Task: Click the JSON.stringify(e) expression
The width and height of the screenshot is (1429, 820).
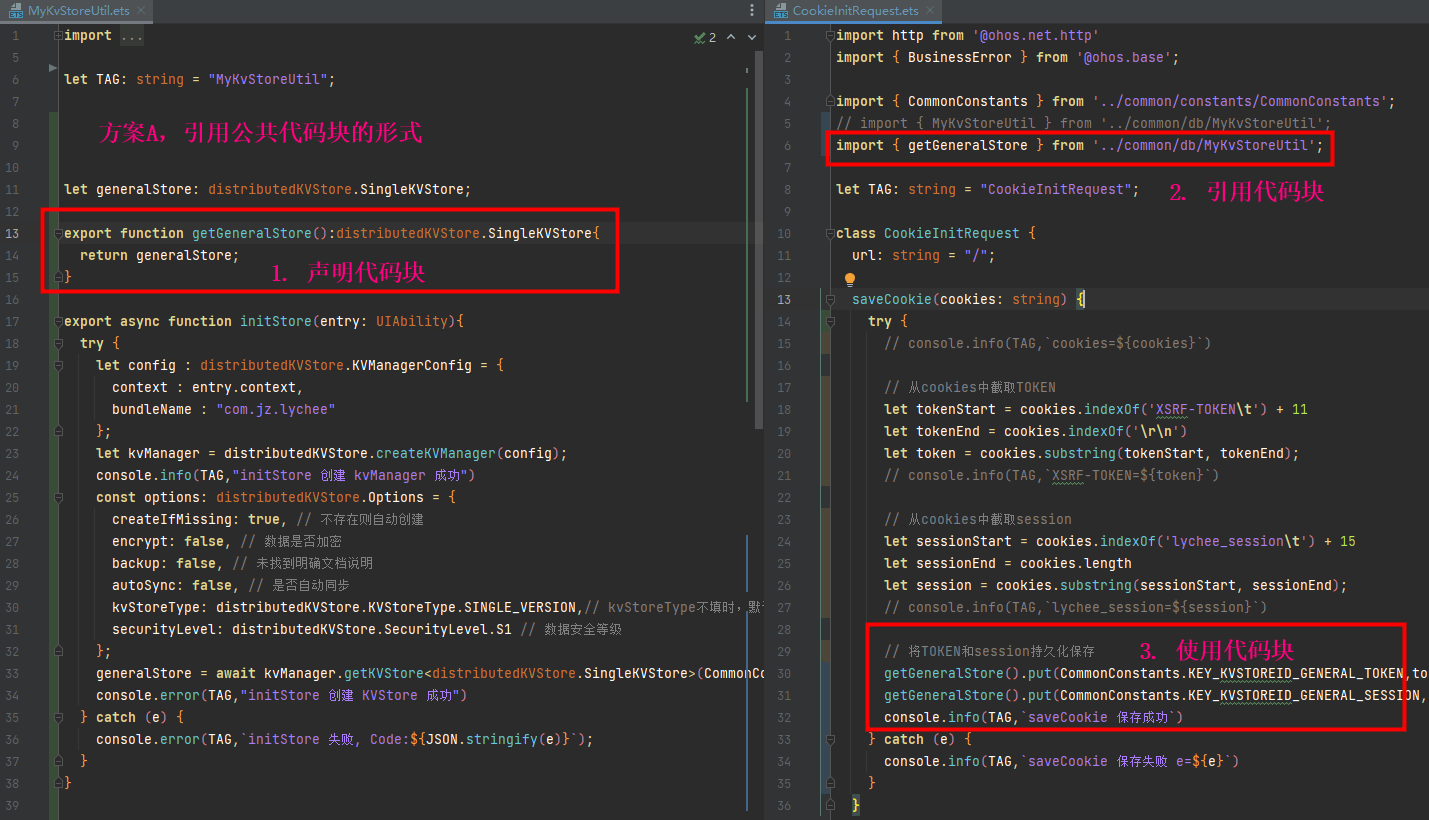Action: tap(497, 739)
